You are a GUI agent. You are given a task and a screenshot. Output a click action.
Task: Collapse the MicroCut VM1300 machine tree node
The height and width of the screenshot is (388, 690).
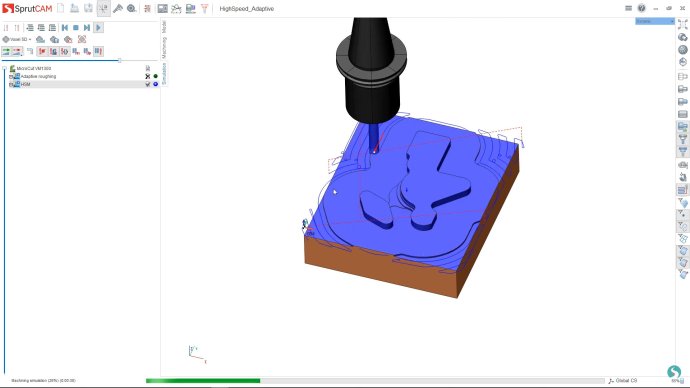[x=4, y=69]
